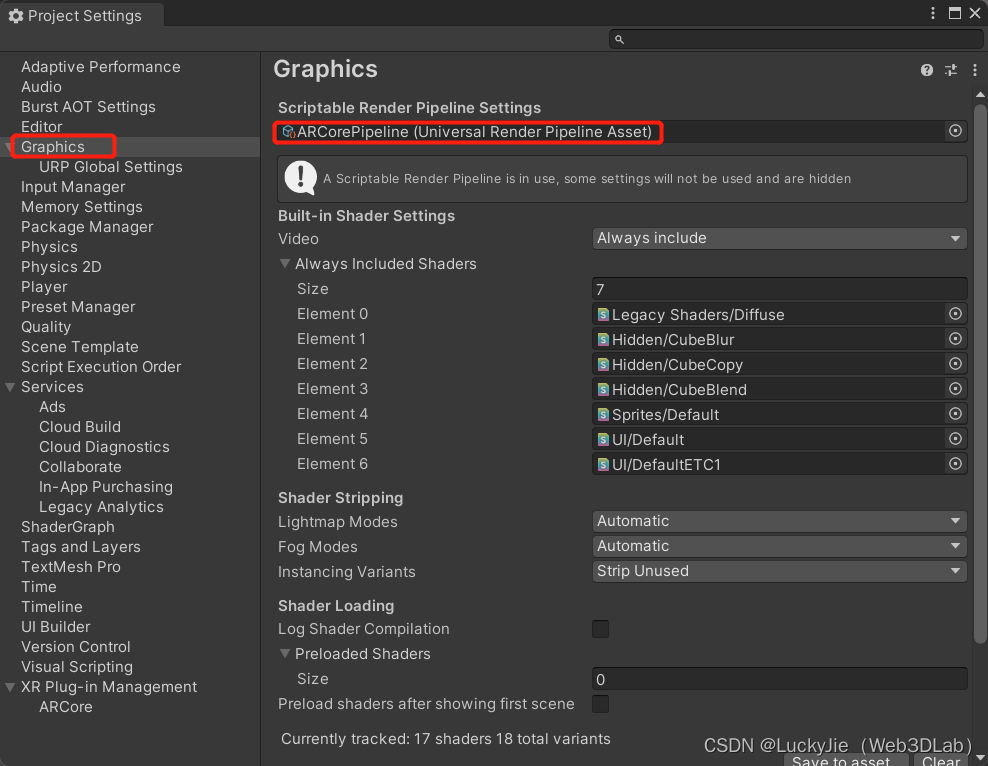Viewport: 988px width, 766px height.
Task: Open the Graphics help documentation icon
Action: [926, 70]
